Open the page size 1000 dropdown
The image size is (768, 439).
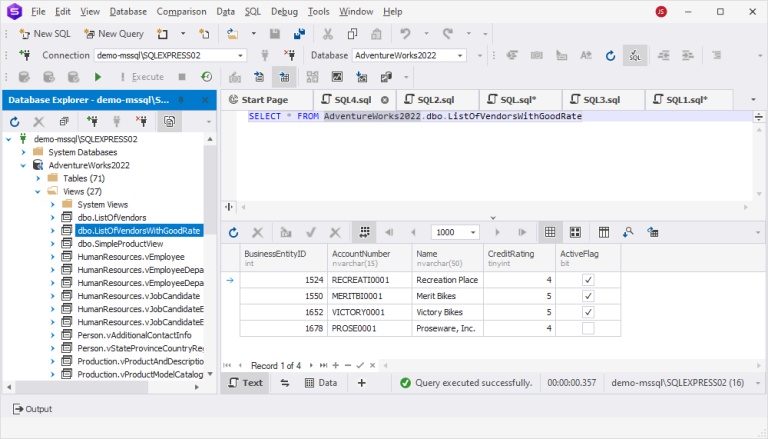[473, 232]
